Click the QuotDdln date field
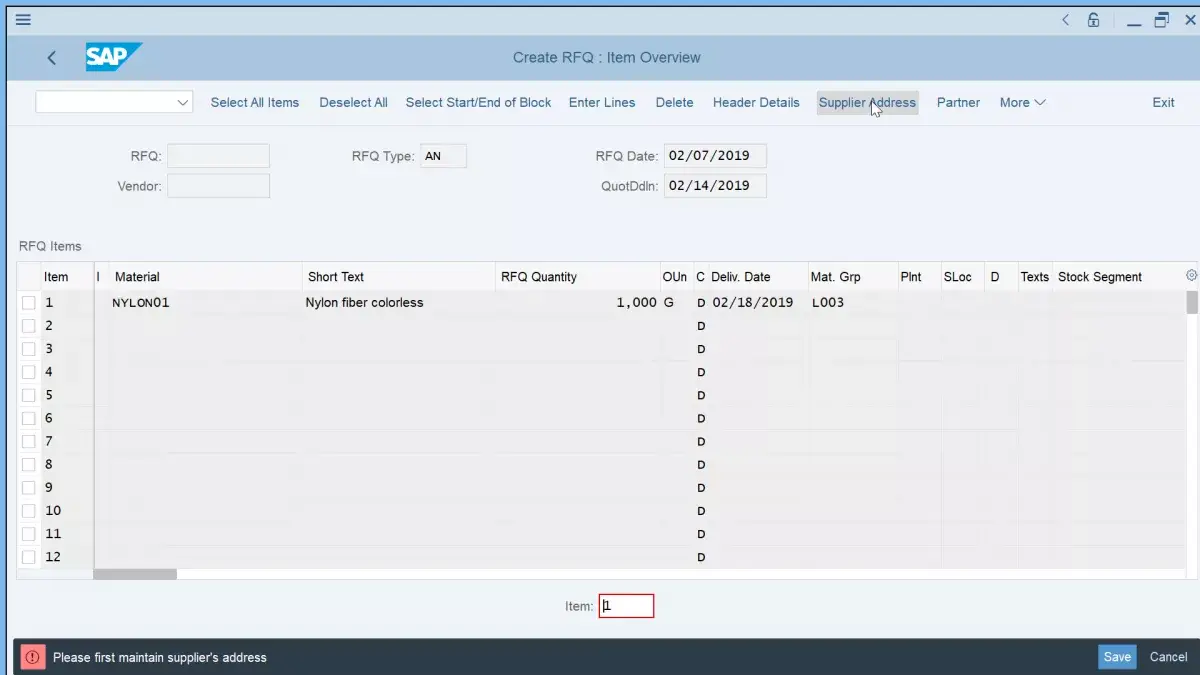This screenshot has height=675, width=1200. [x=715, y=186]
